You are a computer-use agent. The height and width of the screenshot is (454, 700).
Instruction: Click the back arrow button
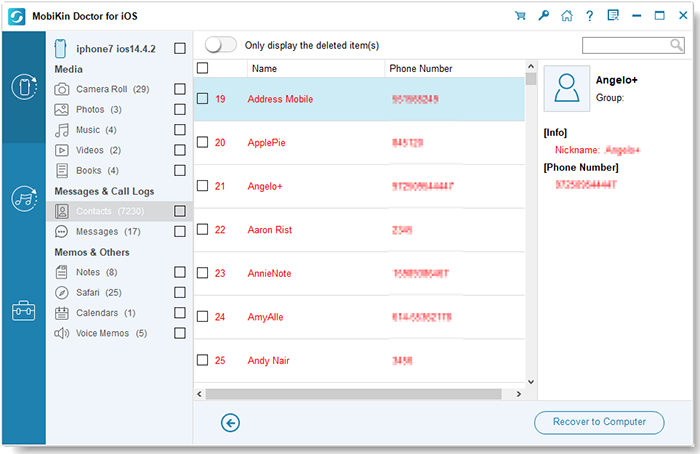coord(231,423)
